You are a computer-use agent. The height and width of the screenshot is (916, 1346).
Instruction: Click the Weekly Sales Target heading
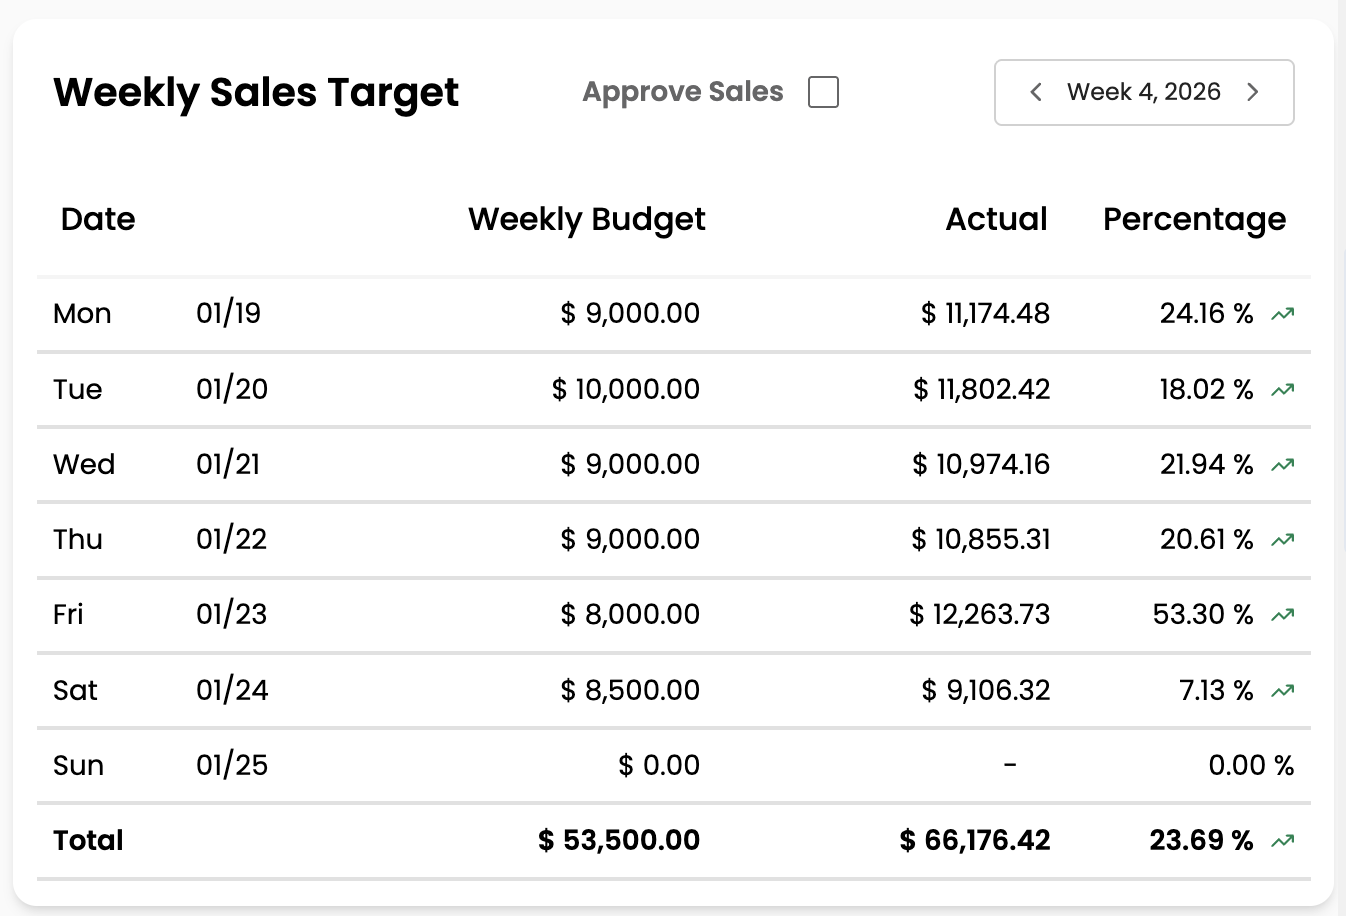point(256,92)
